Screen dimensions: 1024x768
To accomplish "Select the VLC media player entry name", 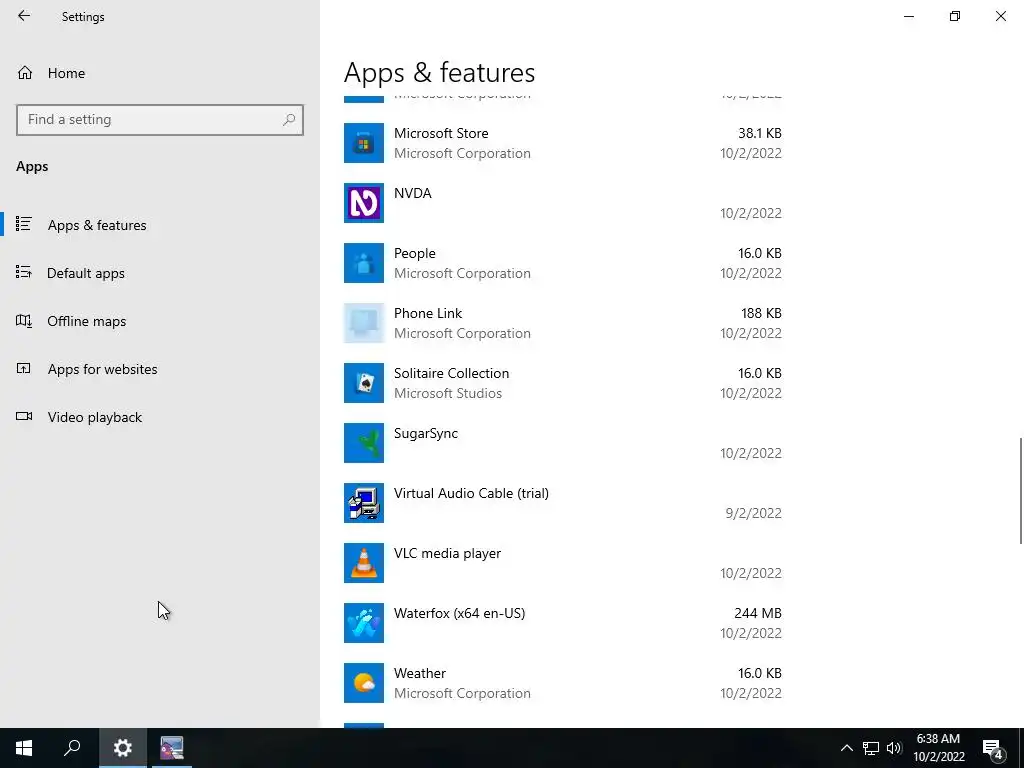I will point(447,553).
